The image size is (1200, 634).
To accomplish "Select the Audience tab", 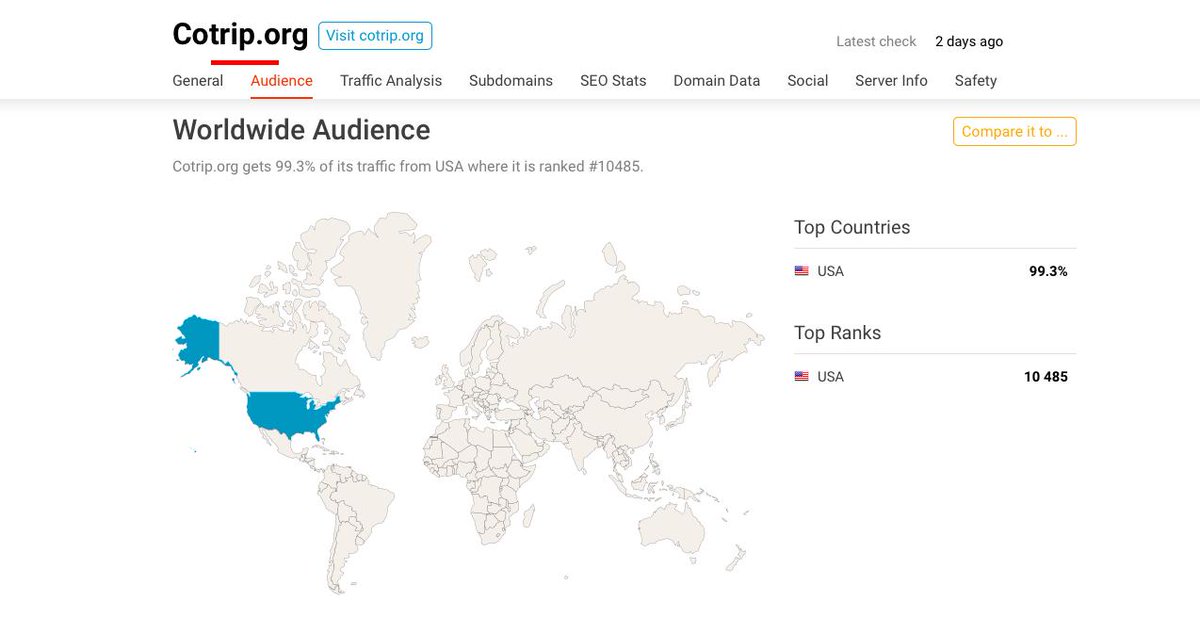I will pyautogui.click(x=282, y=81).
